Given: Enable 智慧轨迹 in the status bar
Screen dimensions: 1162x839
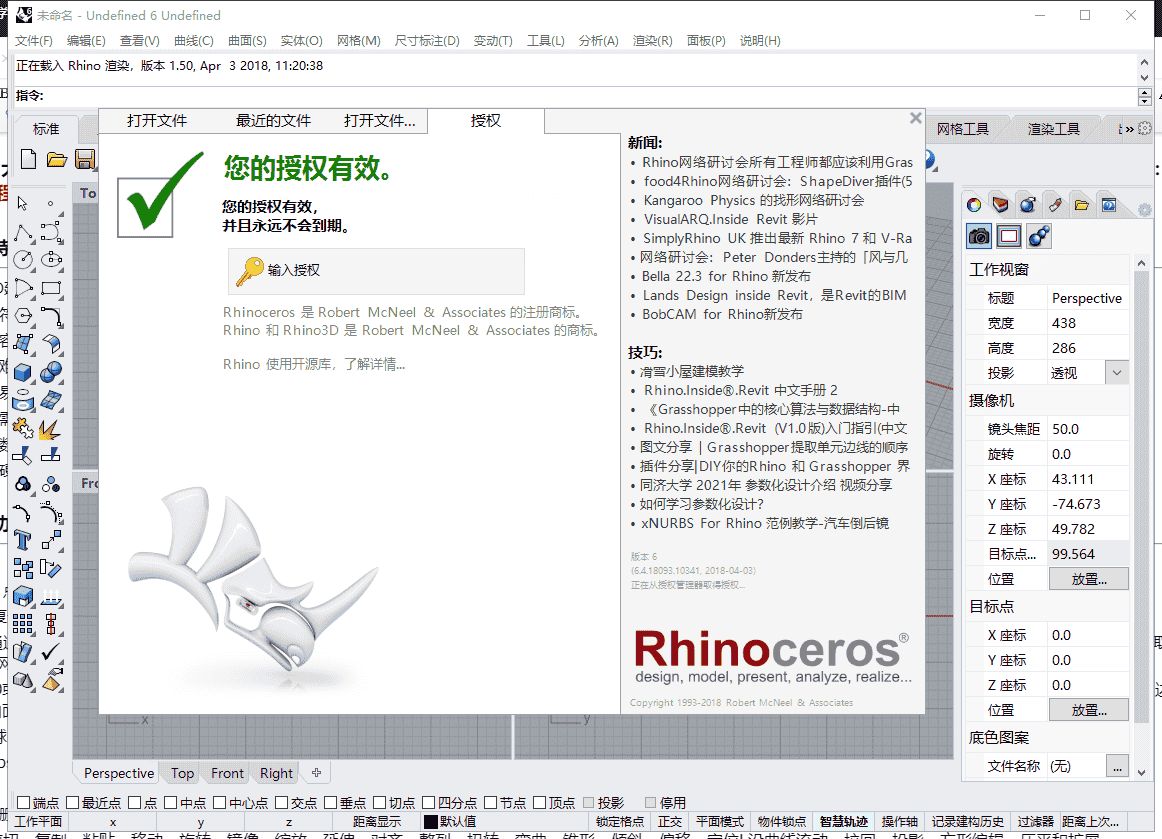Looking at the screenshot, I should point(843,820).
